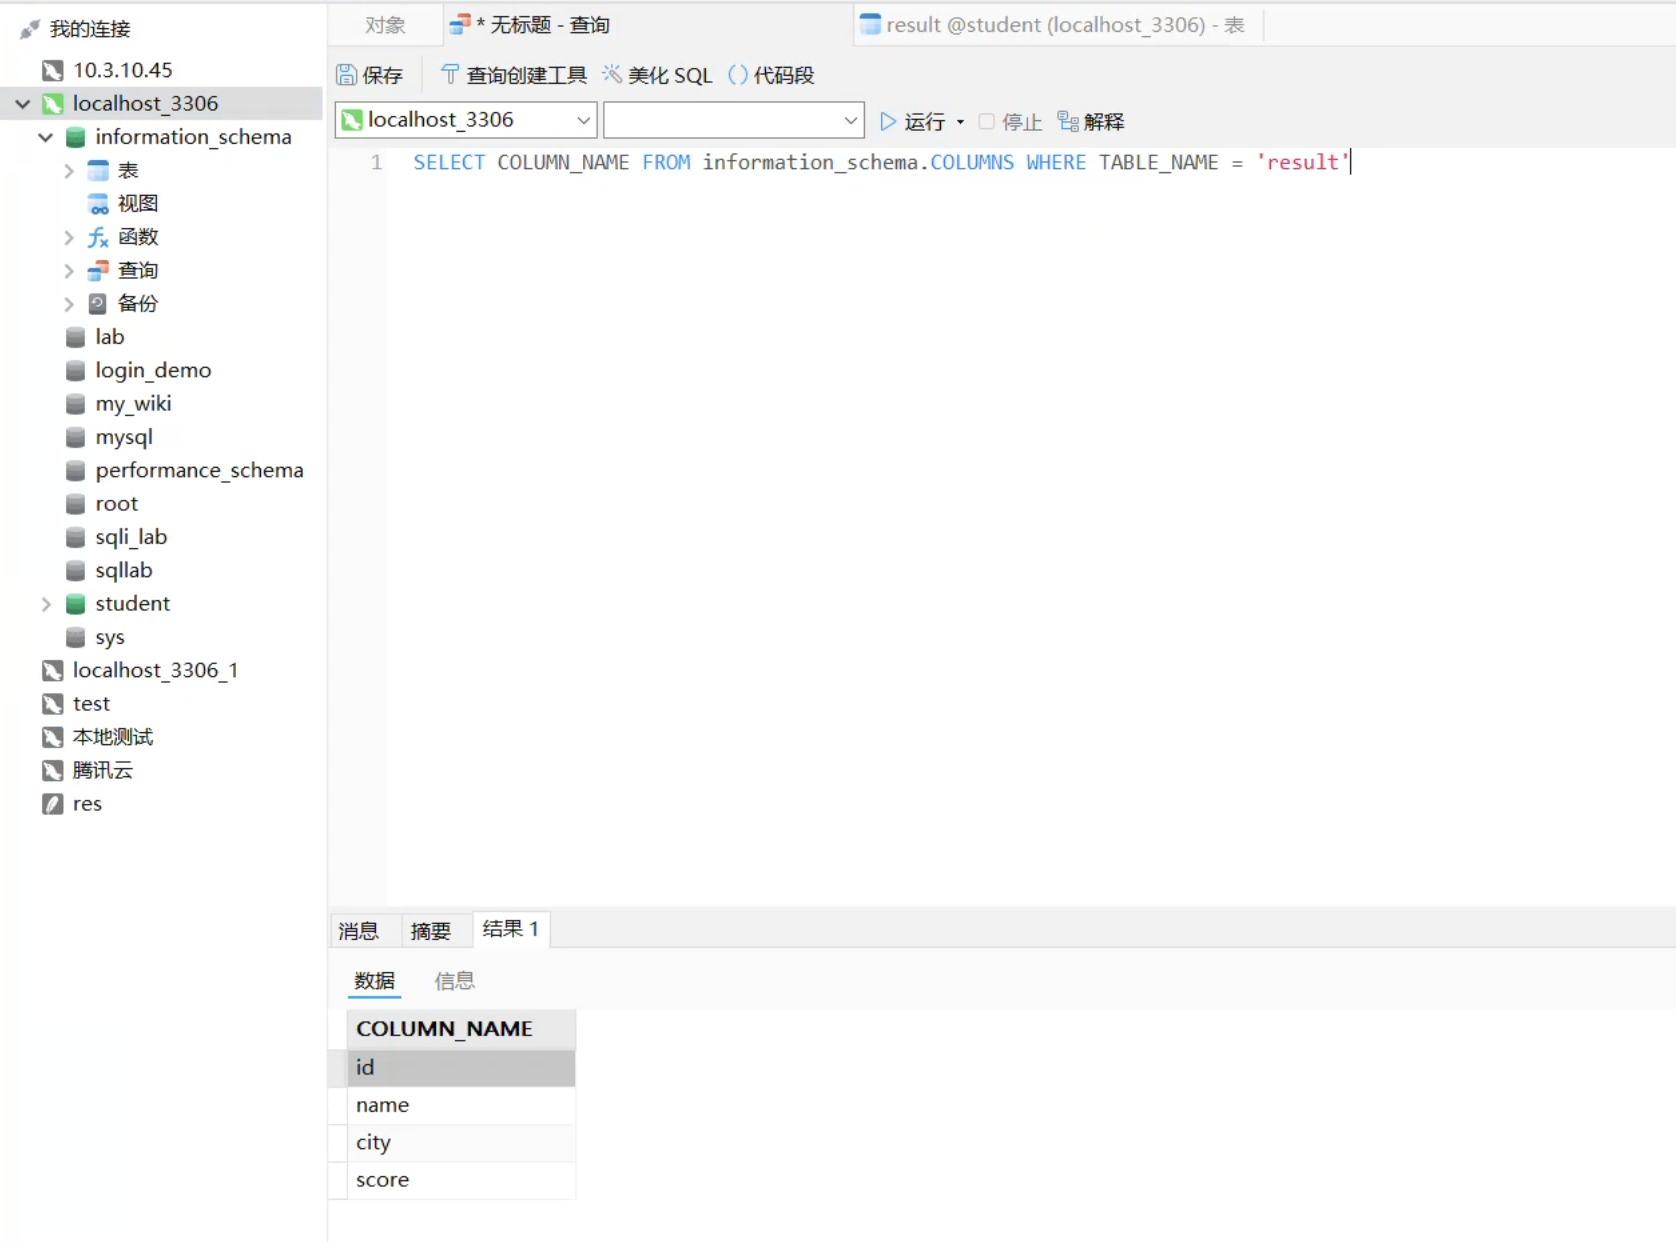Open the Query Builder tool (查询创建工具)
Viewport: 1676px width, 1242px height.
coord(450,75)
